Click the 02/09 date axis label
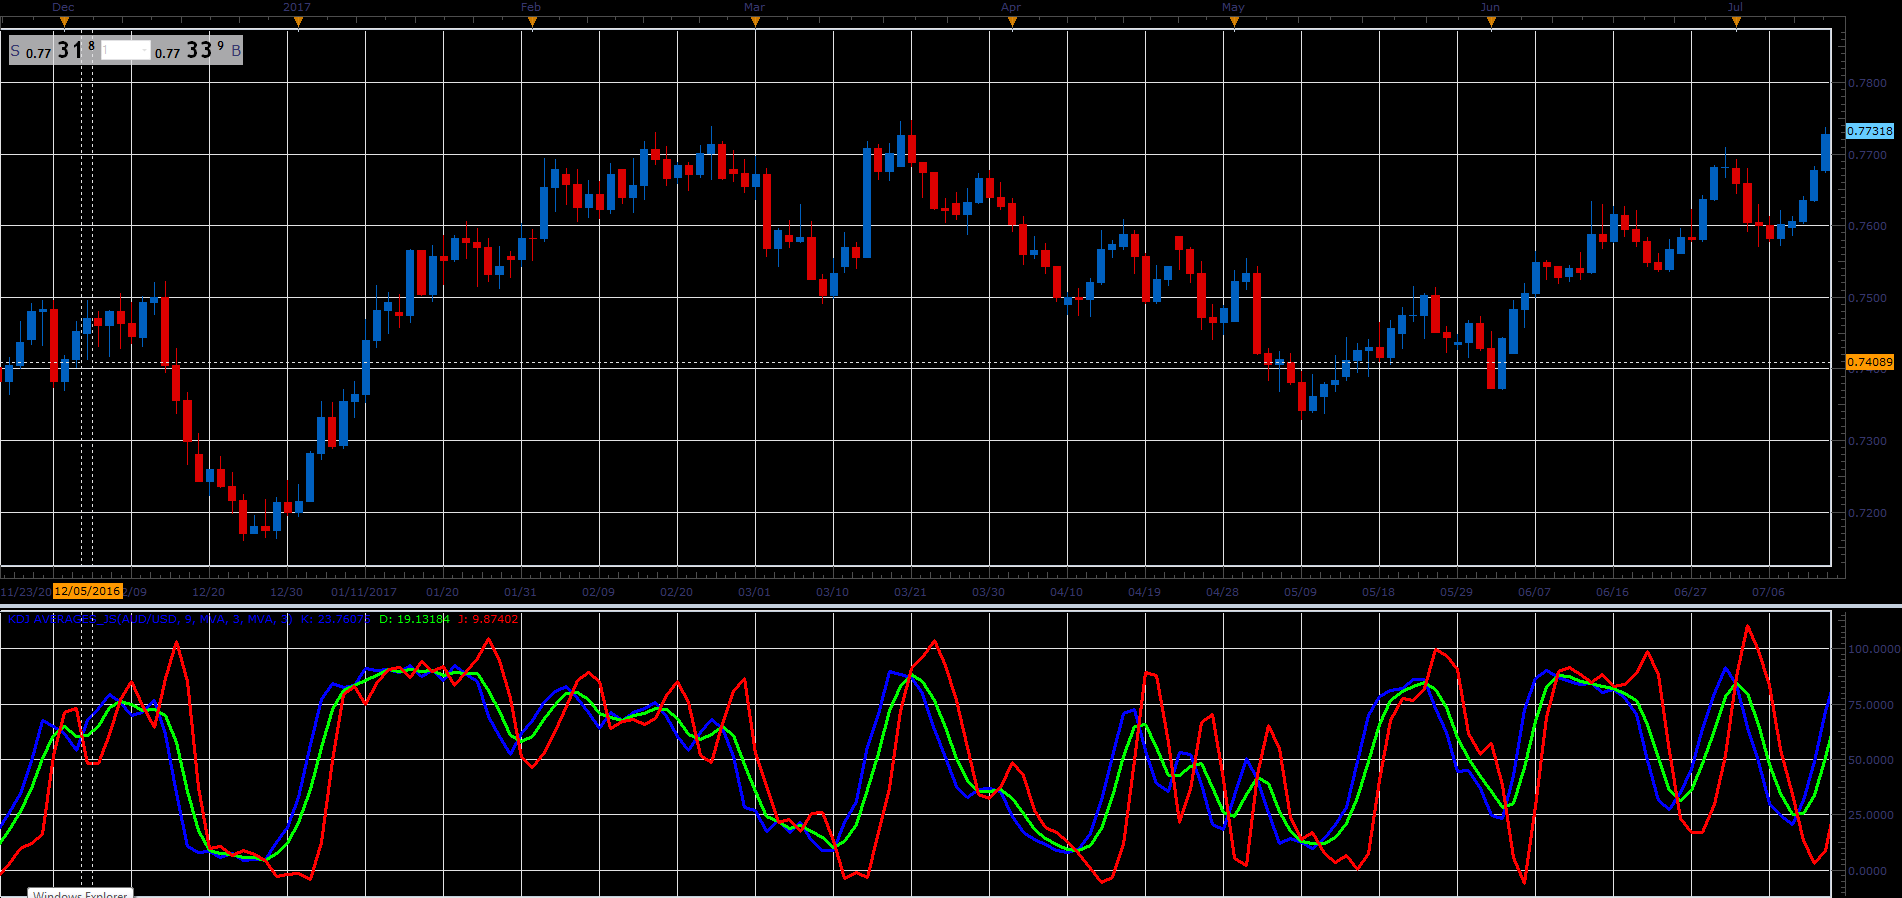This screenshot has width=1902, height=898. 598,592
